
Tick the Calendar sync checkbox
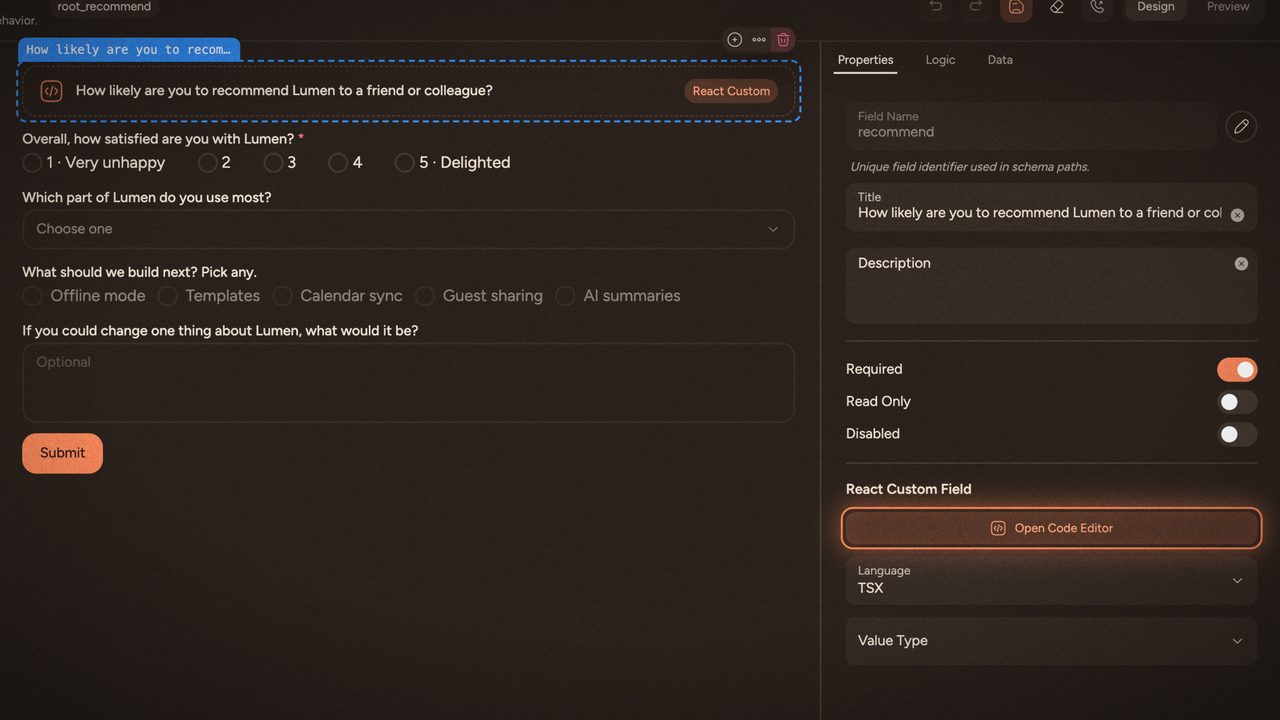click(x=282, y=296)
